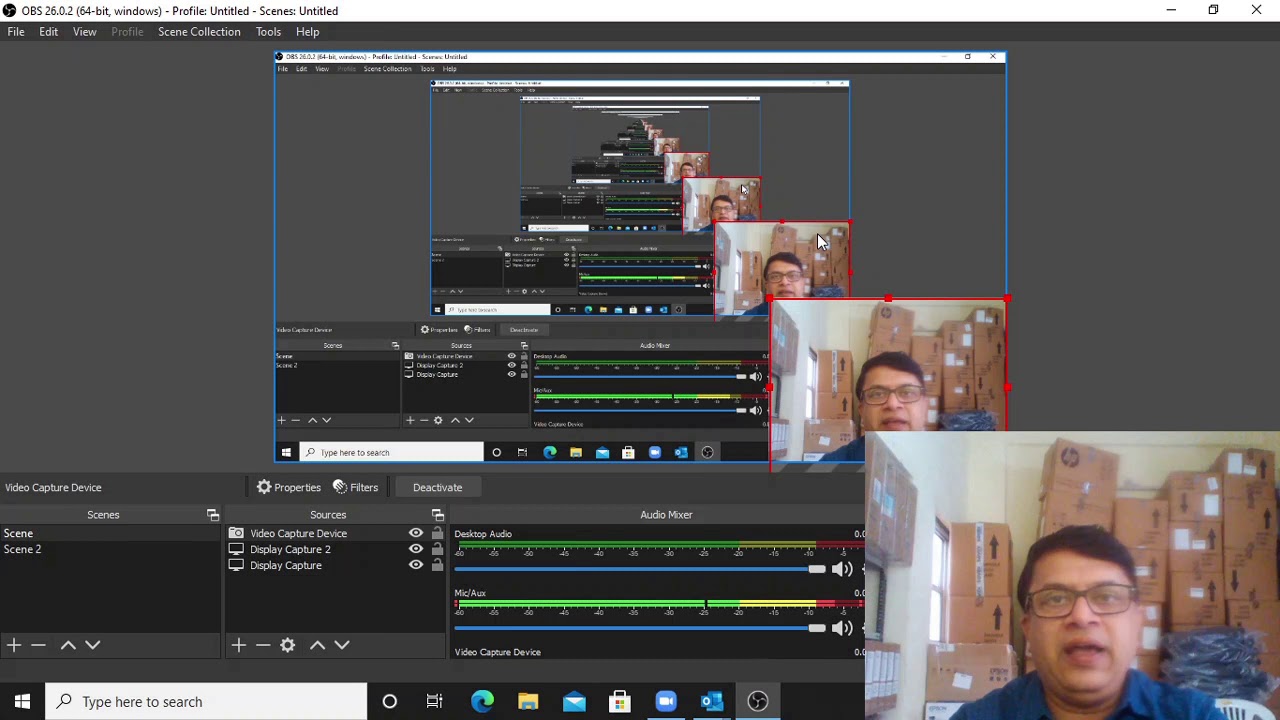This screenshot has width=1280, height=720.
Task: Open Microsoft Edge from taskbar
Action: (482, 701)
